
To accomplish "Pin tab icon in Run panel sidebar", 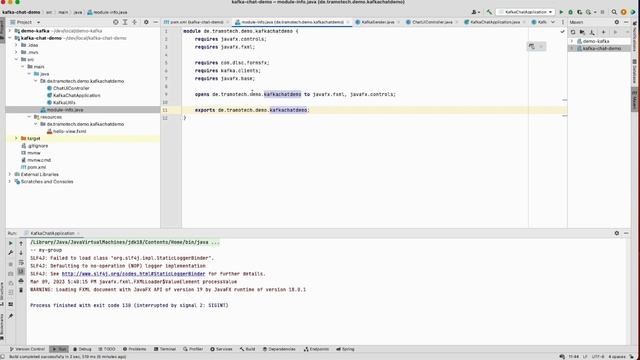I will click(x=11, y=316).
